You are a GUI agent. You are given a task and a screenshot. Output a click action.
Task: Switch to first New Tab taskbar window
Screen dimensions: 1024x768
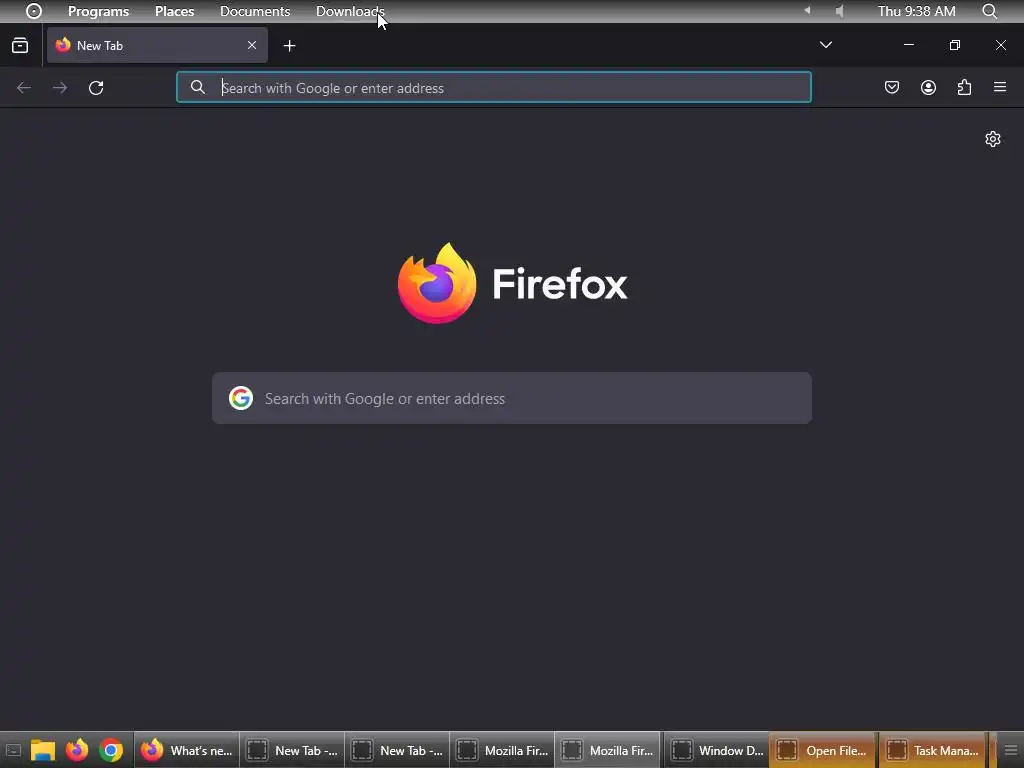point(292,750)
